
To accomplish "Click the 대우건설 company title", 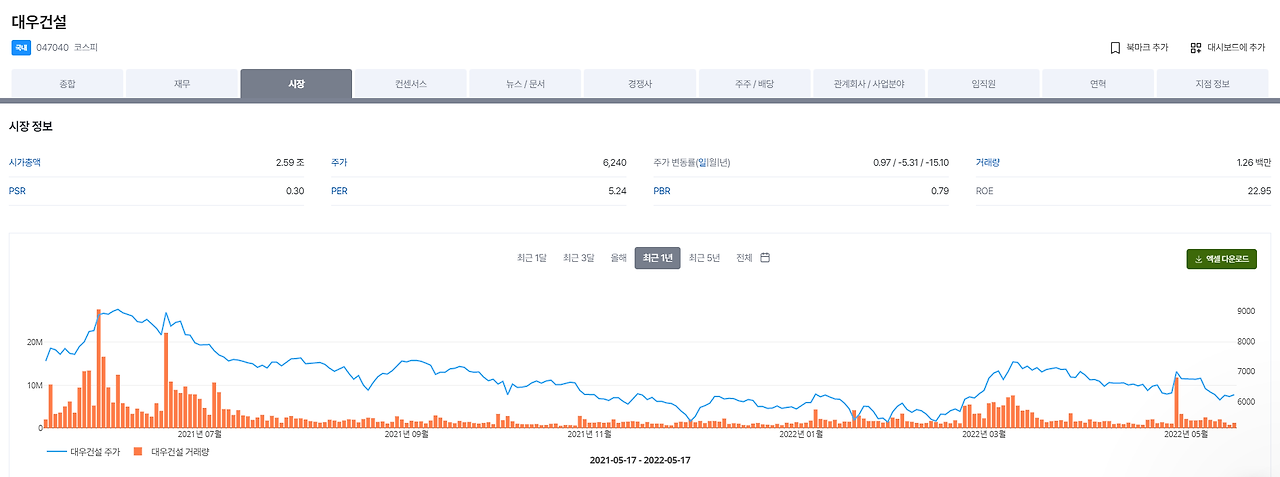I will click(39, 21).
